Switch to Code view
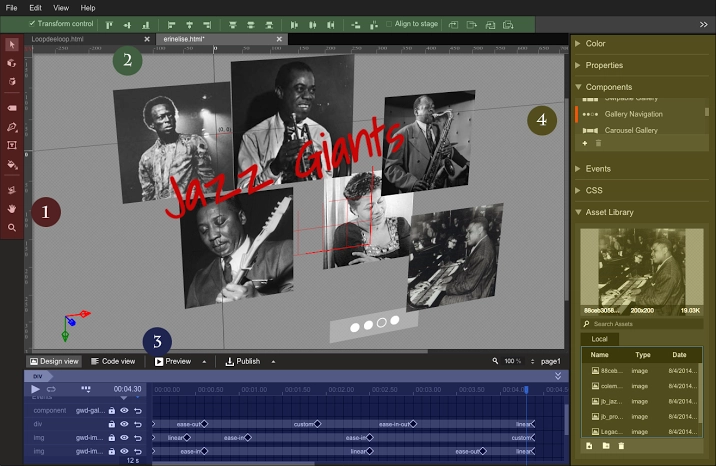Screen dimensions: 716x466 (113, 361)
